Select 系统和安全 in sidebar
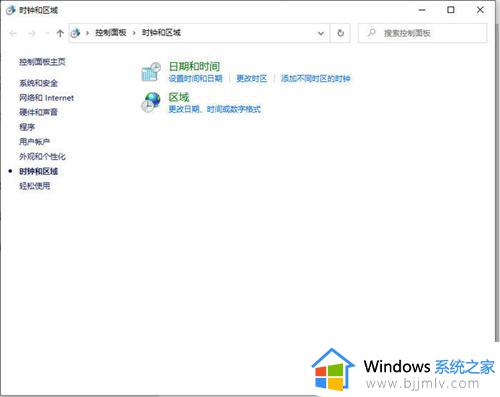 pos(38,83)
